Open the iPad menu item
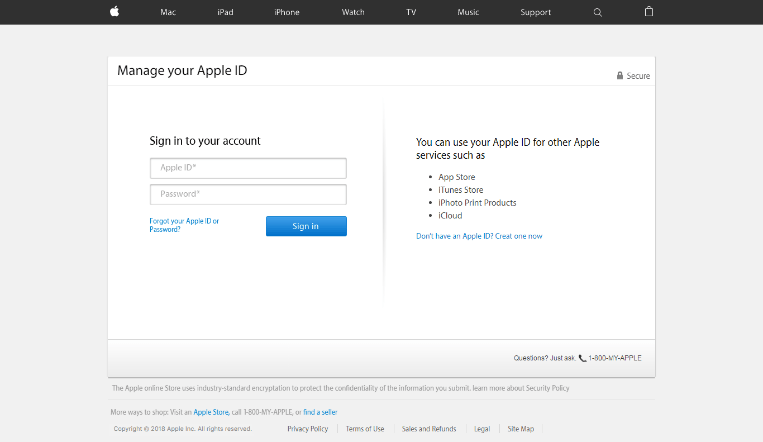The image size is (763, 442). click(x=225, y=12)
